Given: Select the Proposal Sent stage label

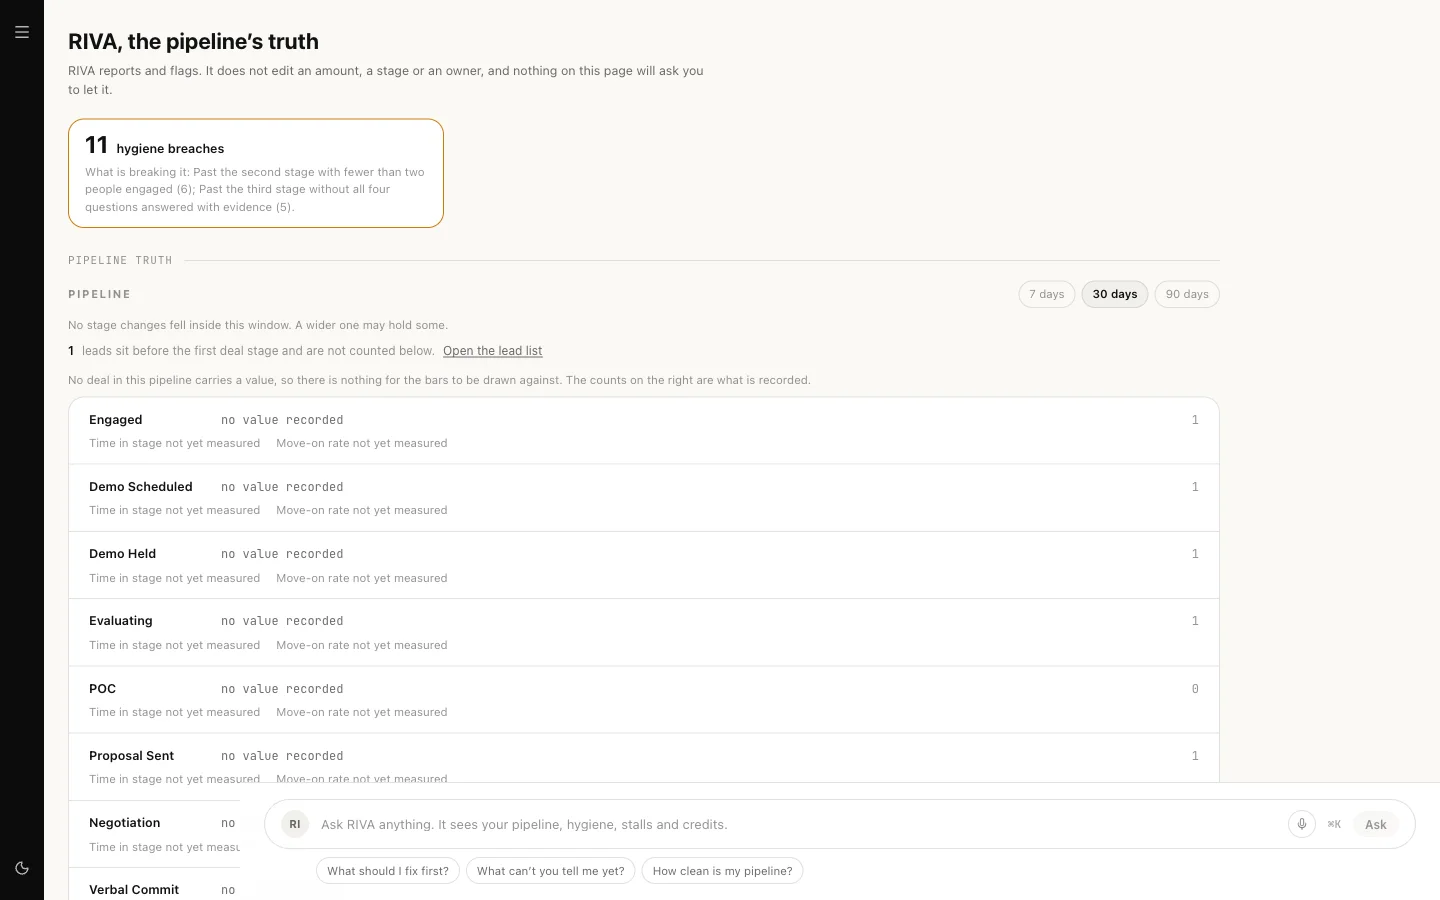Looking at the screenshot, I should pyautogui.click(x=132, y=756).
